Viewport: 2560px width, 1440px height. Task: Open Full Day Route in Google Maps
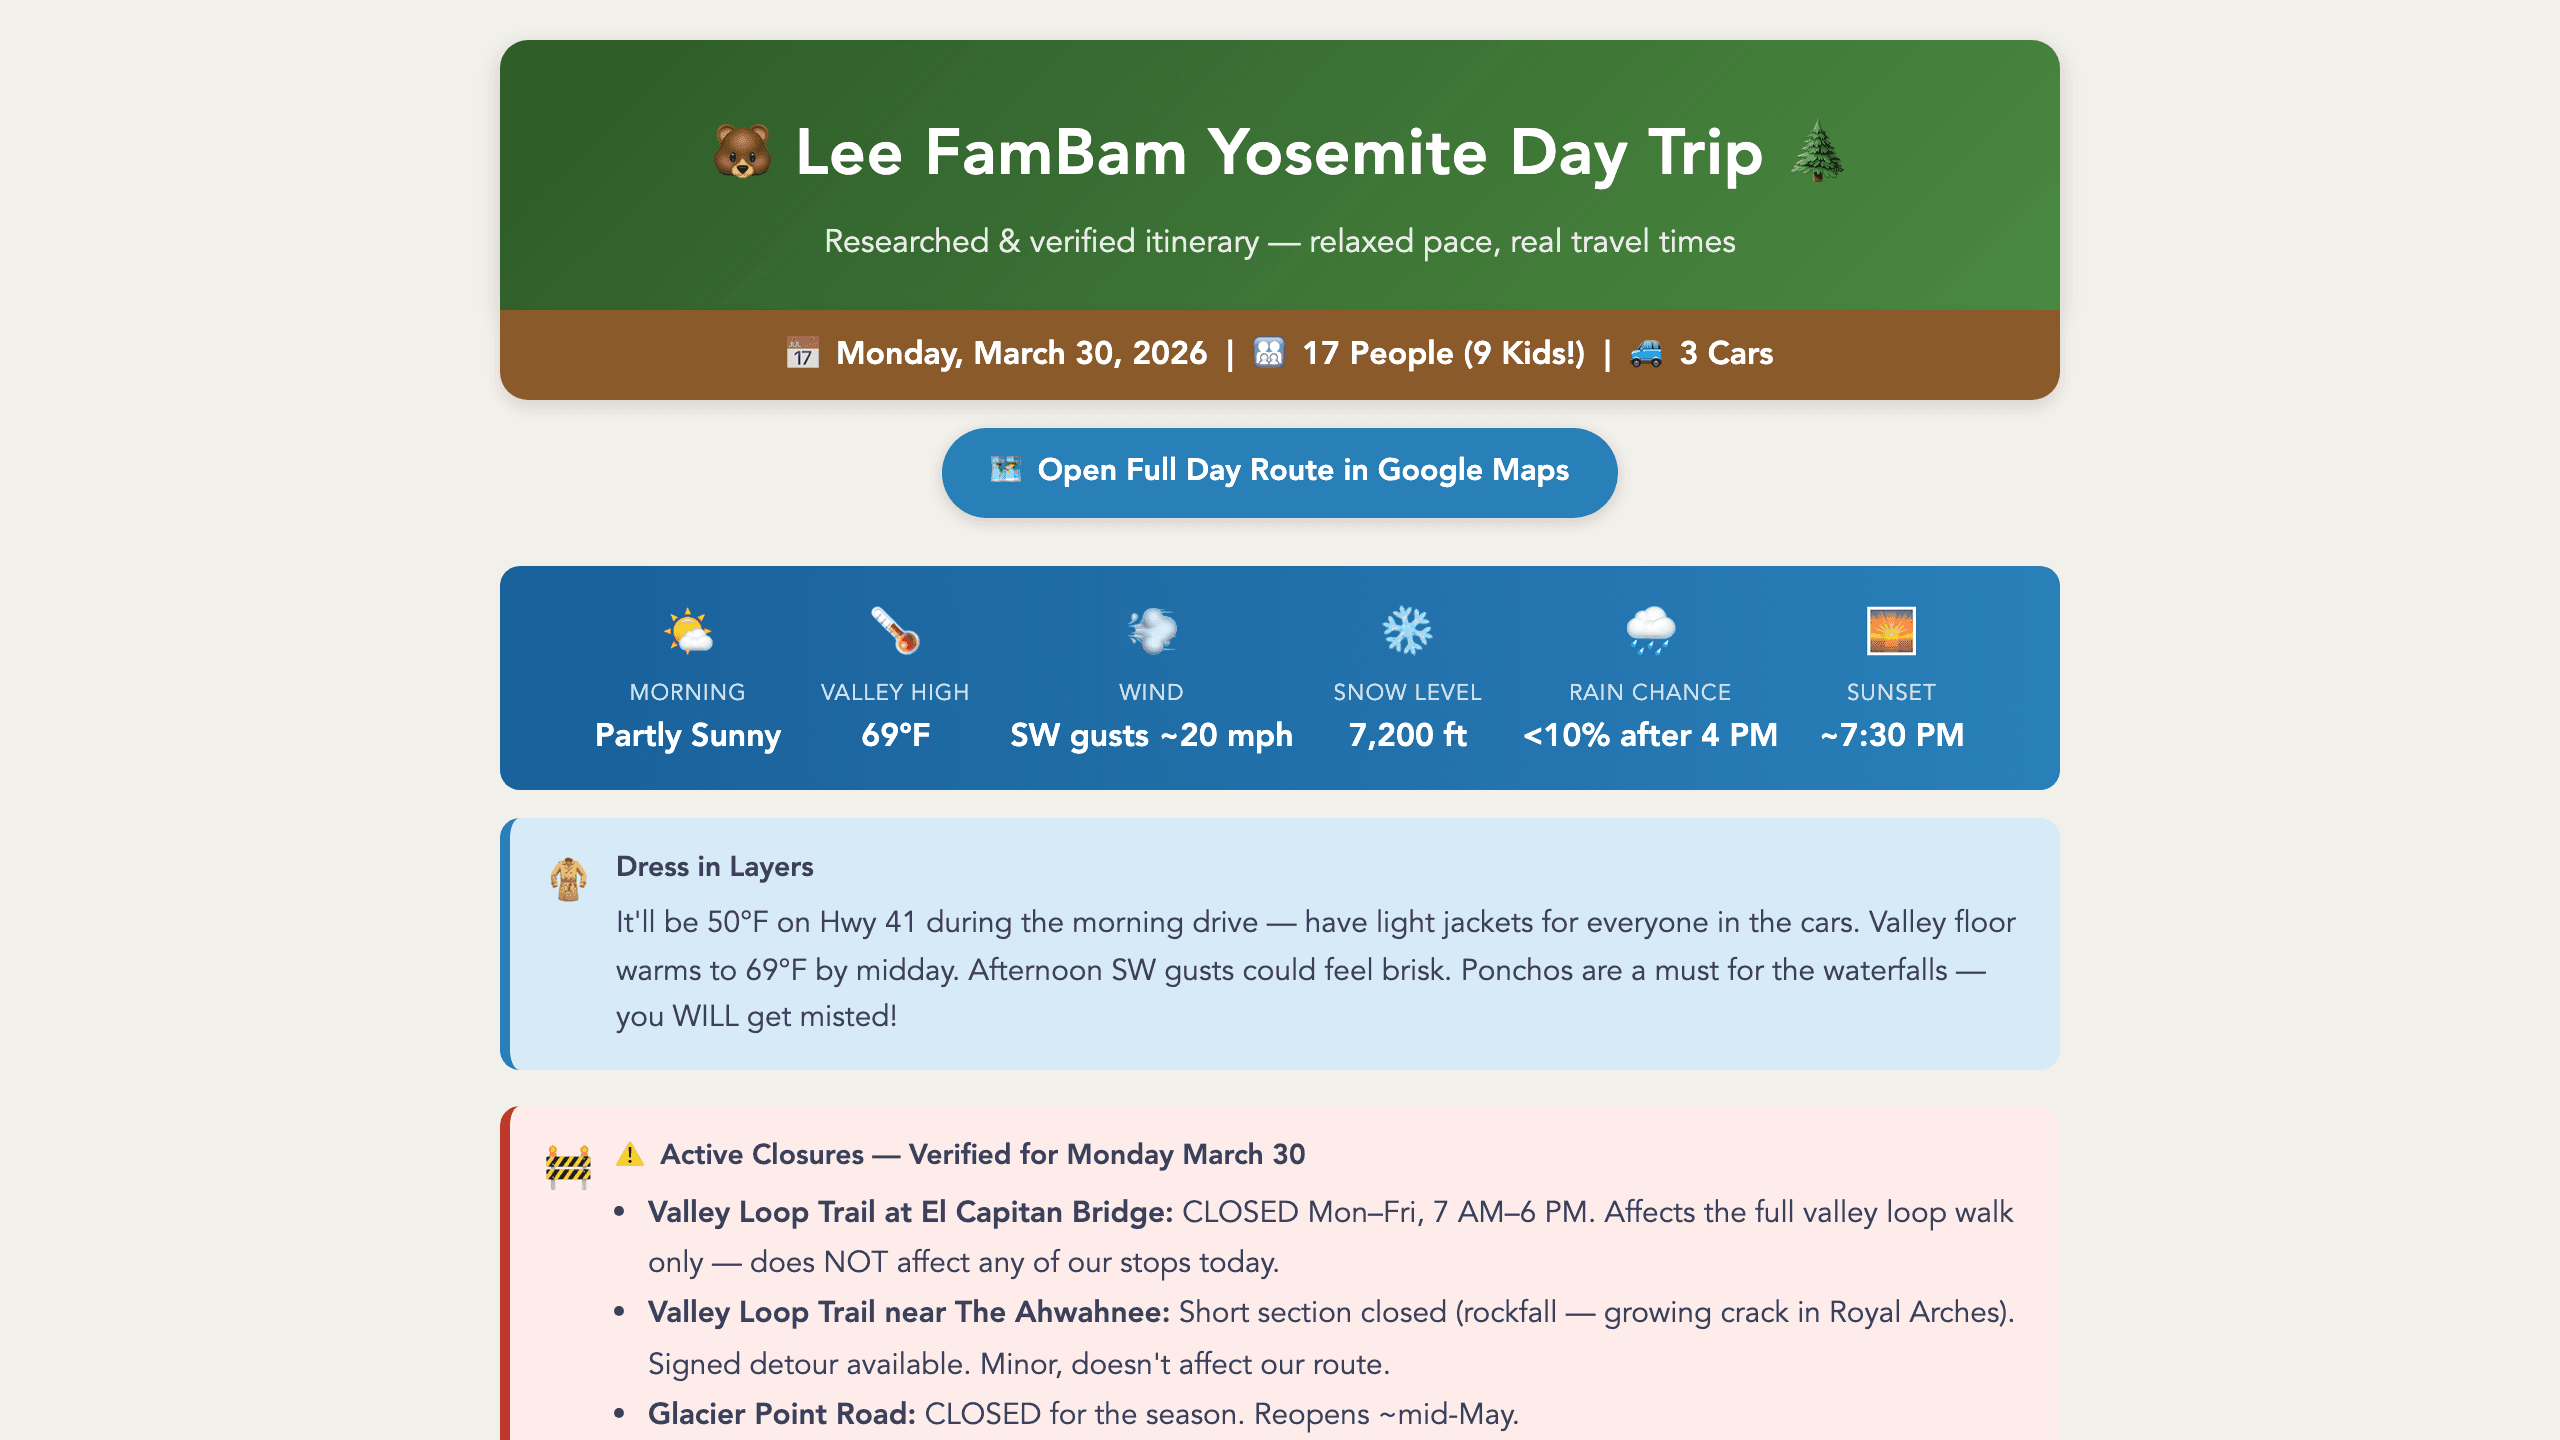(x=1278, y=470)
